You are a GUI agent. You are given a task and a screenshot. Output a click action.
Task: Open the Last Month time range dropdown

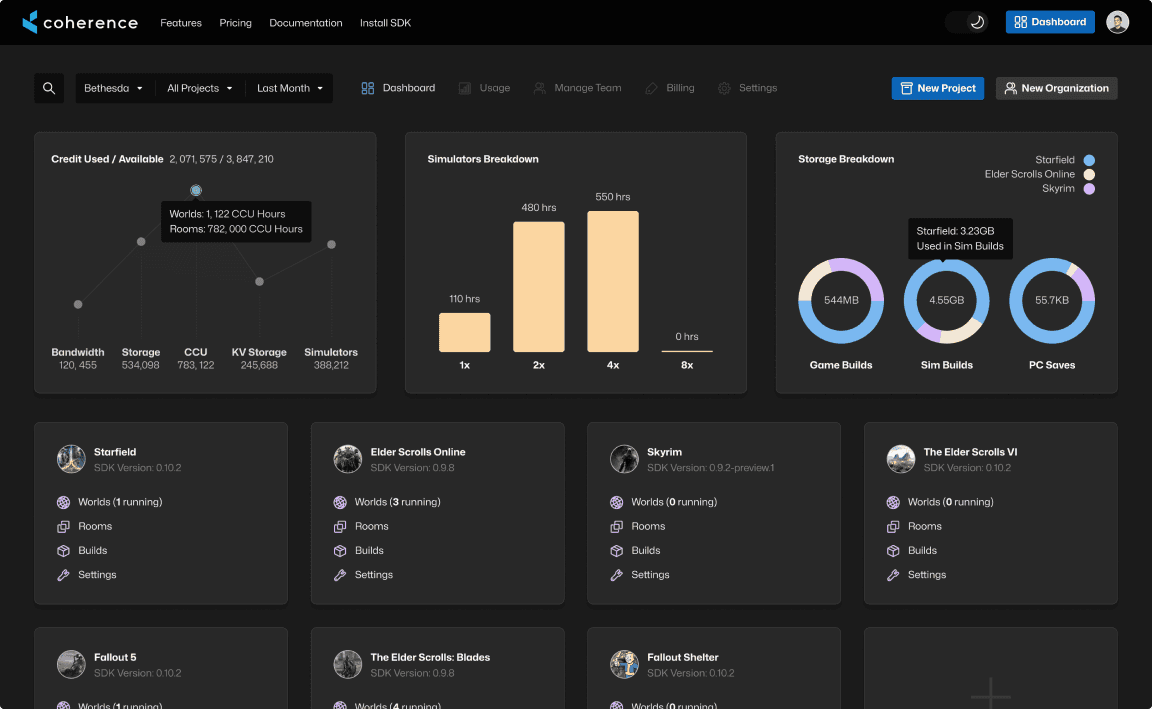[289, 88]
